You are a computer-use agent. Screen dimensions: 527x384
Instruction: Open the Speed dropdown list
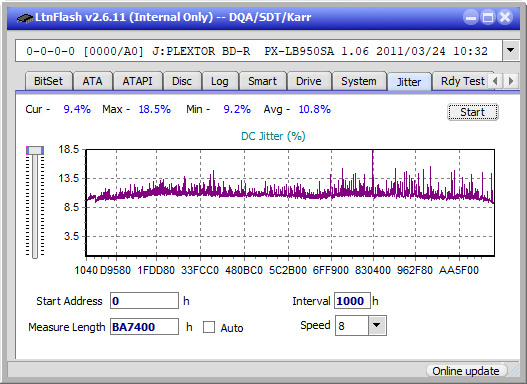click(377, 325)
